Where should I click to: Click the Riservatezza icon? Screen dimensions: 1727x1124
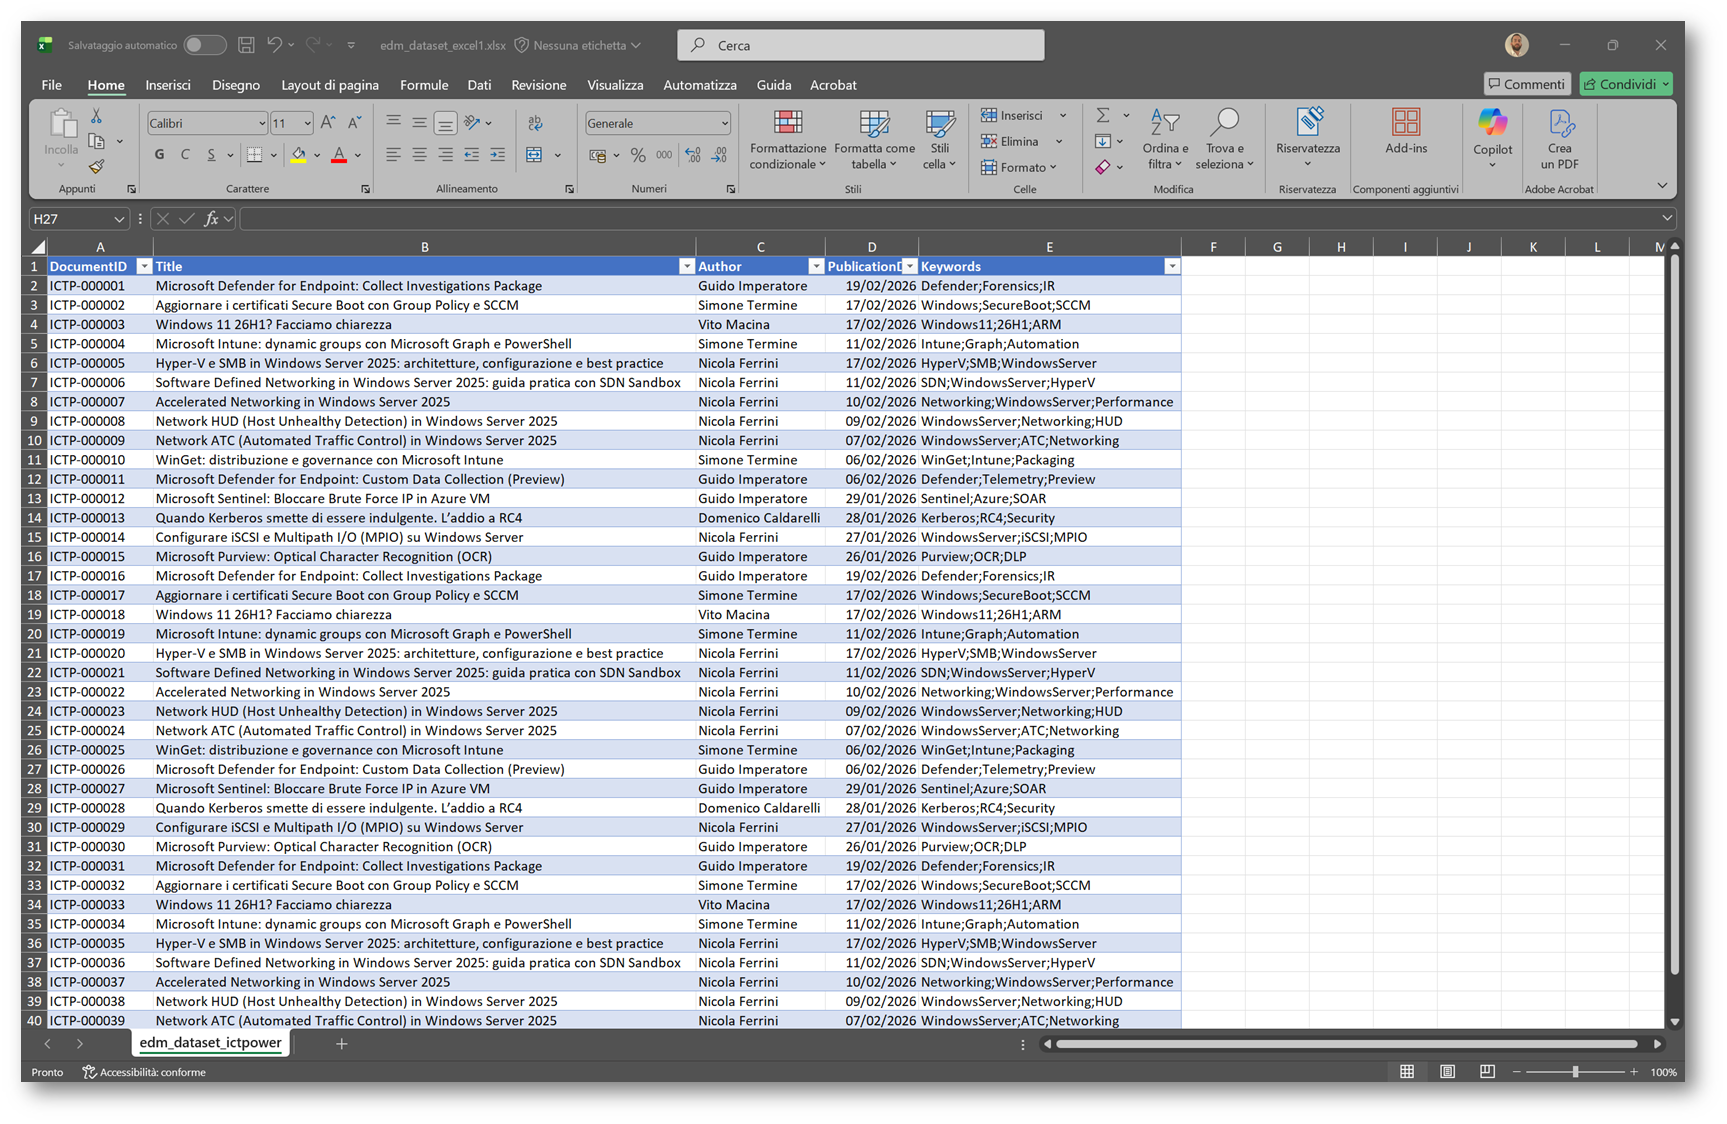1307,124
